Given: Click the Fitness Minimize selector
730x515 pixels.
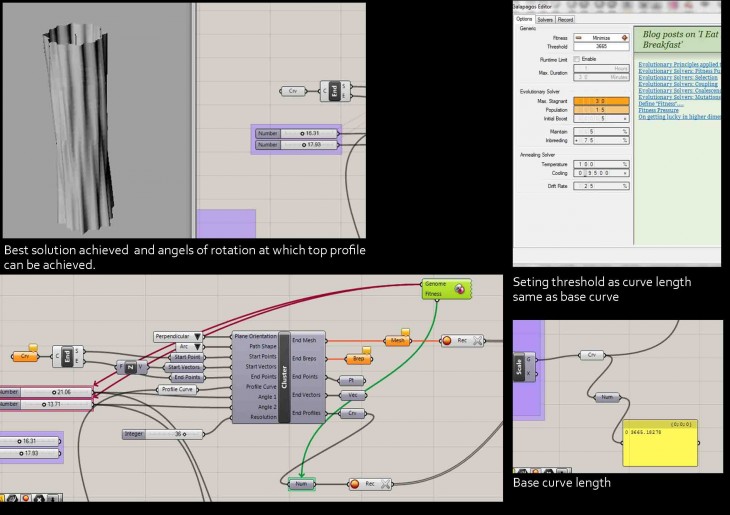Looking at the screenshot, I should click(599, 38).
